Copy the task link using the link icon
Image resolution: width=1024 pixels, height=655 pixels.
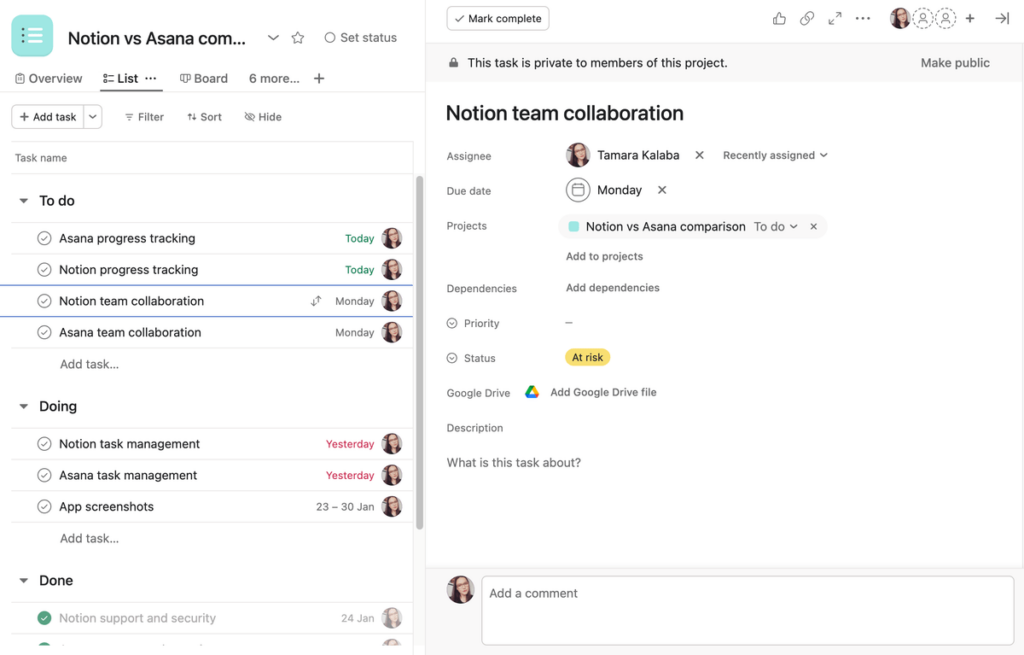click(807, 18)
